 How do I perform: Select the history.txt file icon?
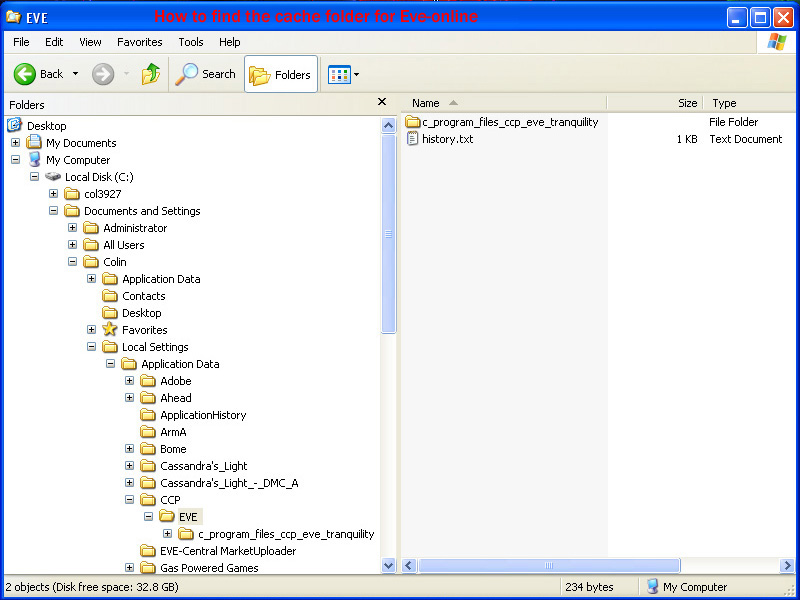pos(413,139)
